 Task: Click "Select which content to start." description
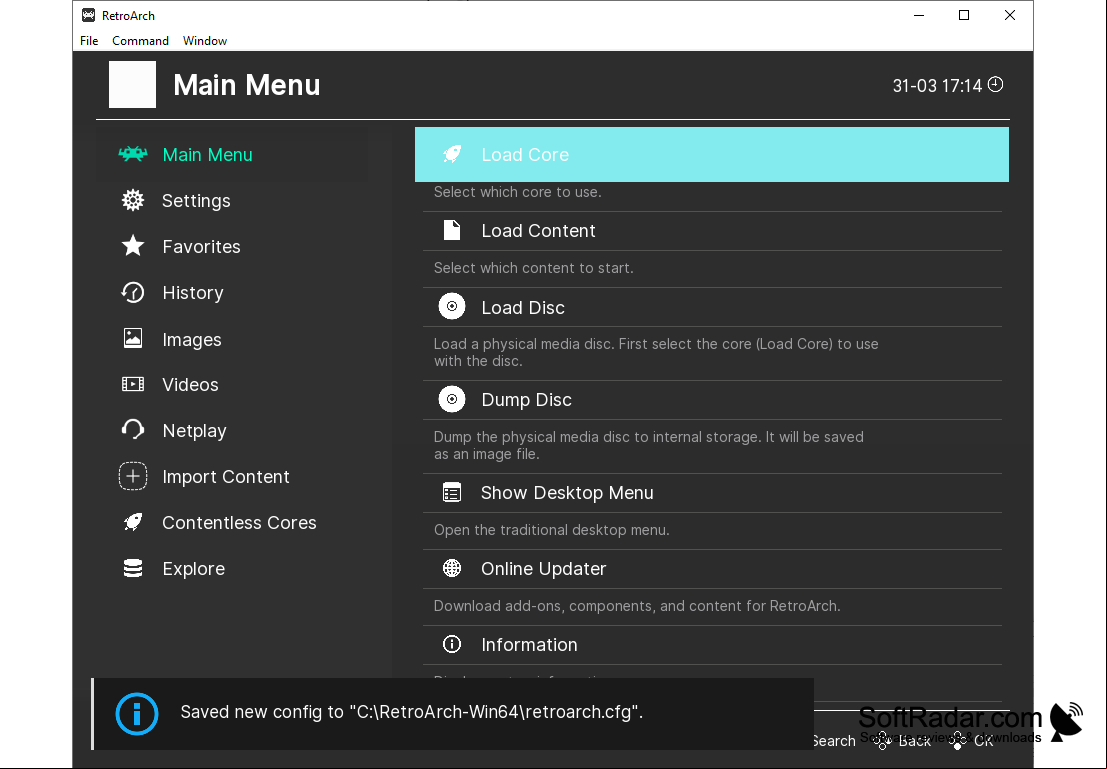(x=534, y=268)
